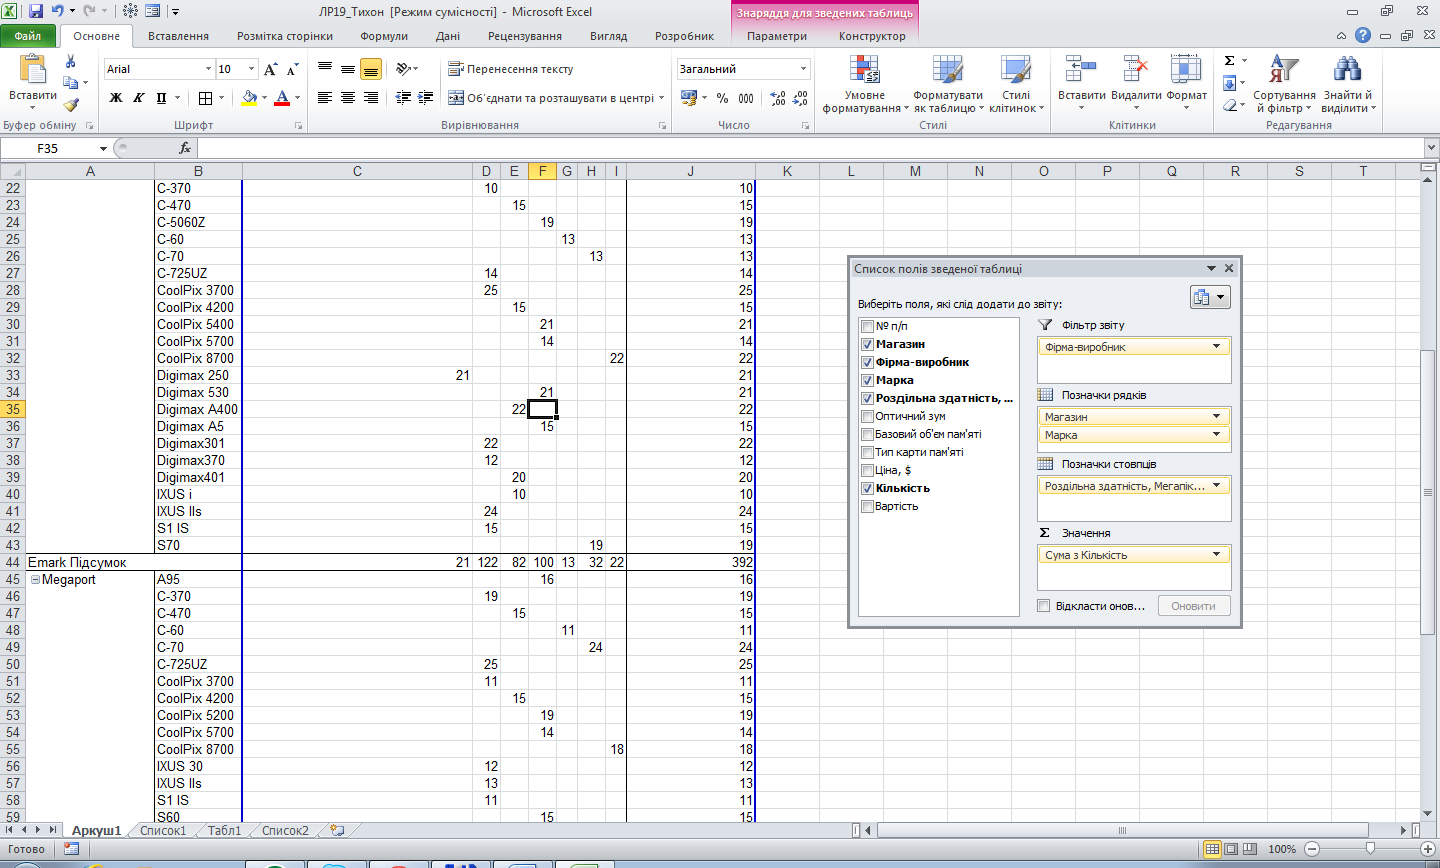
Task: Click Find and Select (Знайти й виділити) binoculars
Action: (x=1348, y=84)
